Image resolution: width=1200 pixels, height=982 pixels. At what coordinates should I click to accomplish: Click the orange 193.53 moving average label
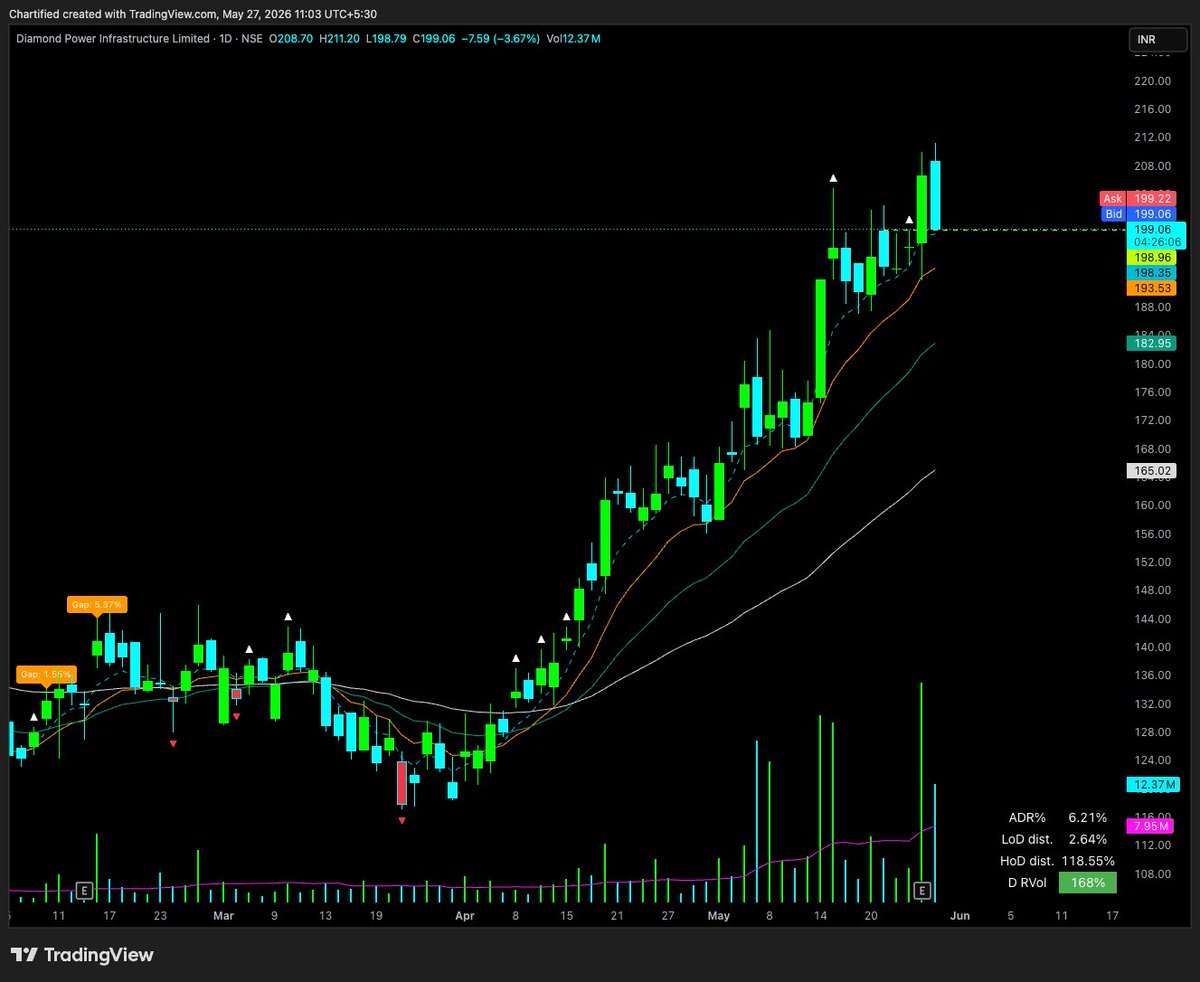click(1153, 288)
